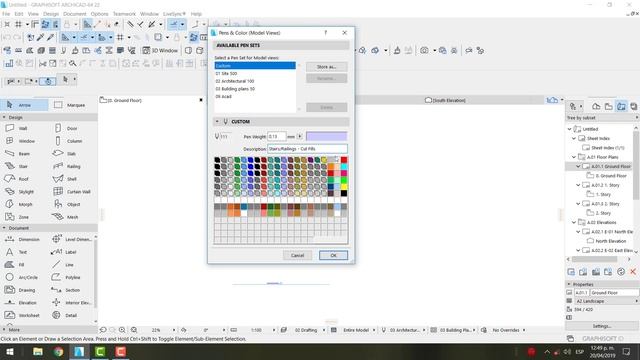
Task: Select the Zone tool
Action: coord(17,217)
